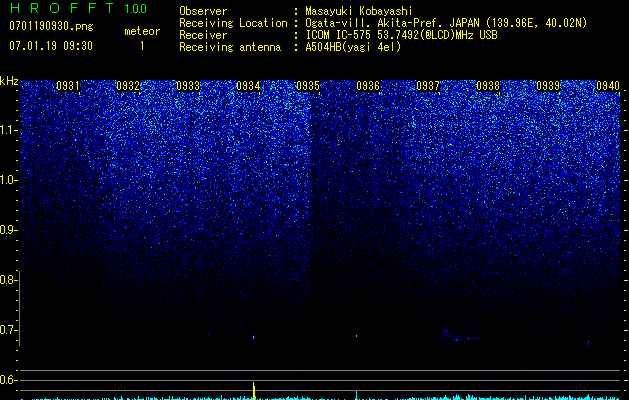Click the 1.1 kHz frequency label
Viewport: 629px width, 400px height.
click(x=7, y=130)
